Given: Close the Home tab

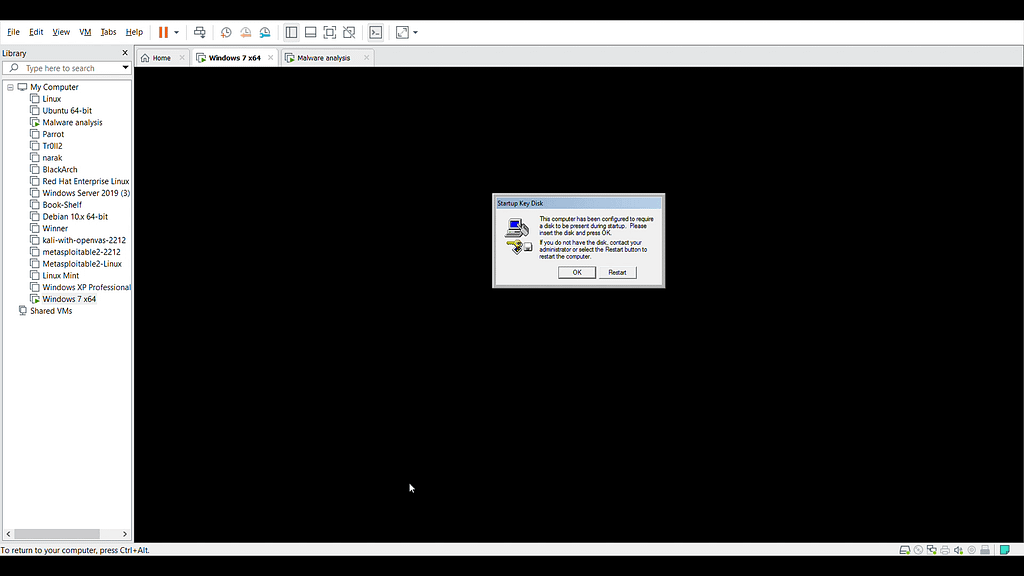Looking at the screenshot, I should coord(182,57).
